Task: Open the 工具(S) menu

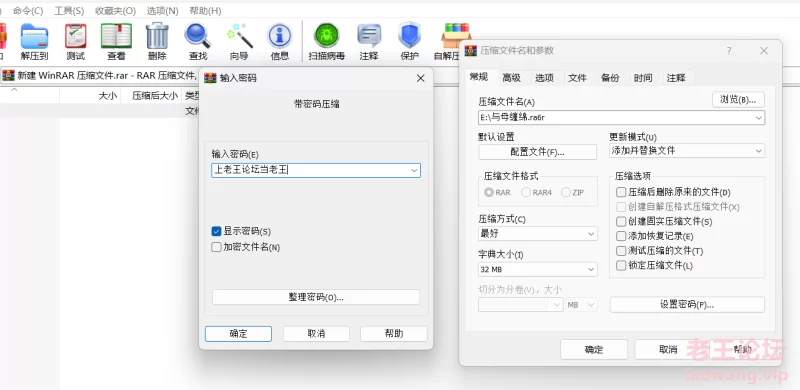Action: point(69,11)
